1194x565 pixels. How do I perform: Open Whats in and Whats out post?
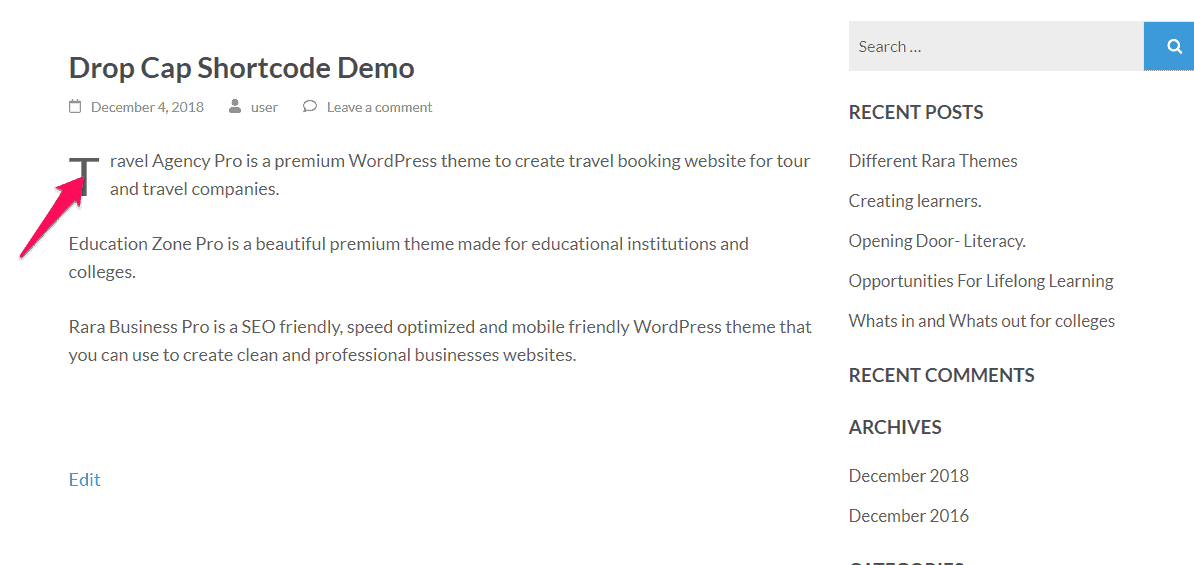click(981, 321)
